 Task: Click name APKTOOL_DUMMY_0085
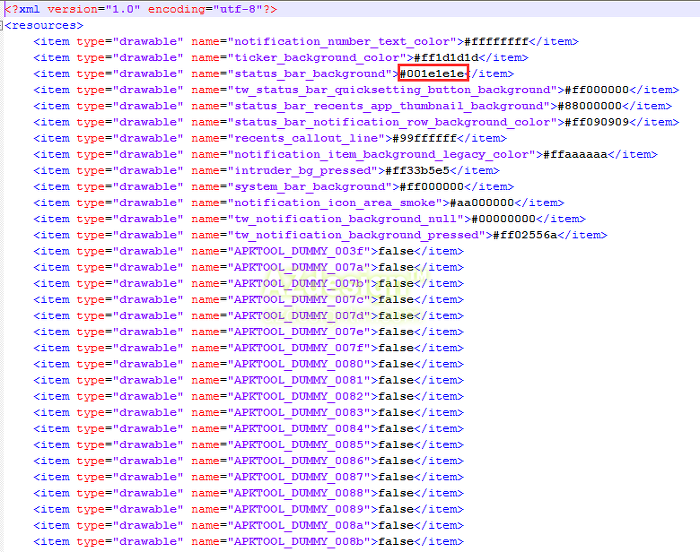pyautogui.click(x=300, y=444)
